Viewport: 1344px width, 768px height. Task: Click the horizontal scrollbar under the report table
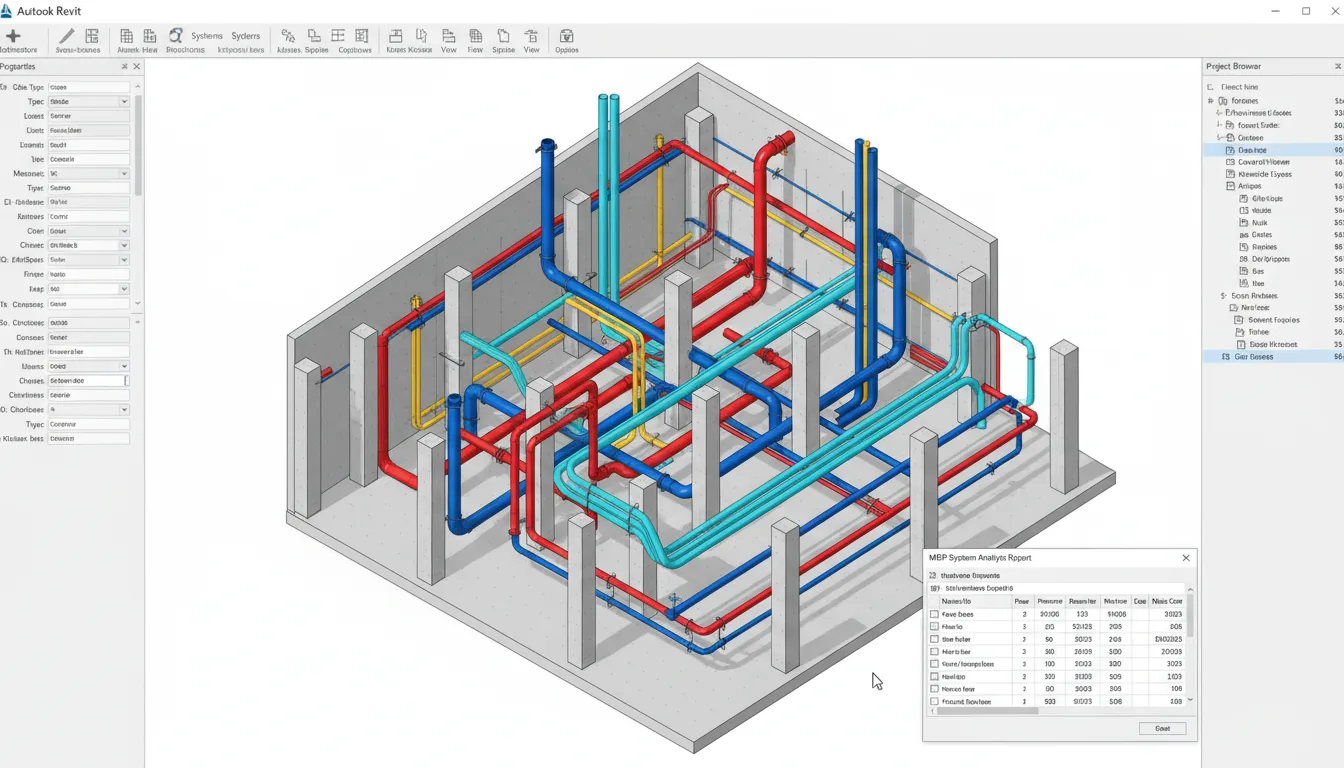(987, 710)
